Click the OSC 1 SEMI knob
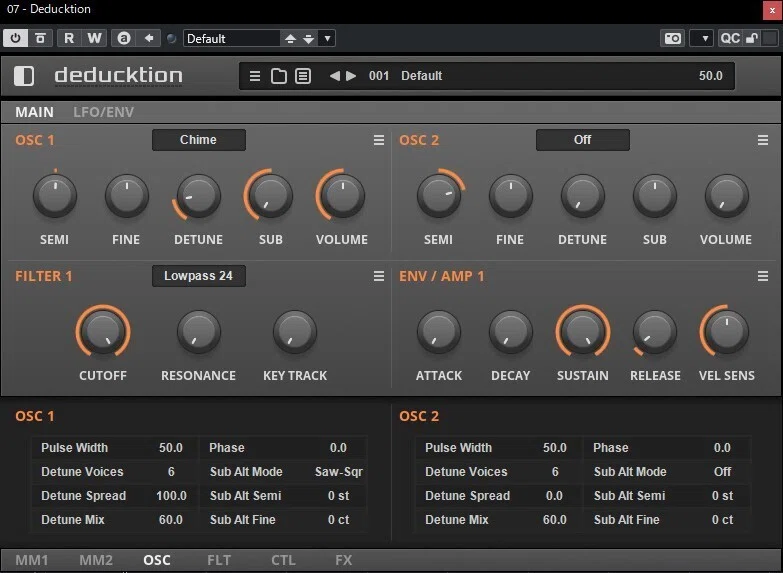783x573 pixels. point(55,196)
